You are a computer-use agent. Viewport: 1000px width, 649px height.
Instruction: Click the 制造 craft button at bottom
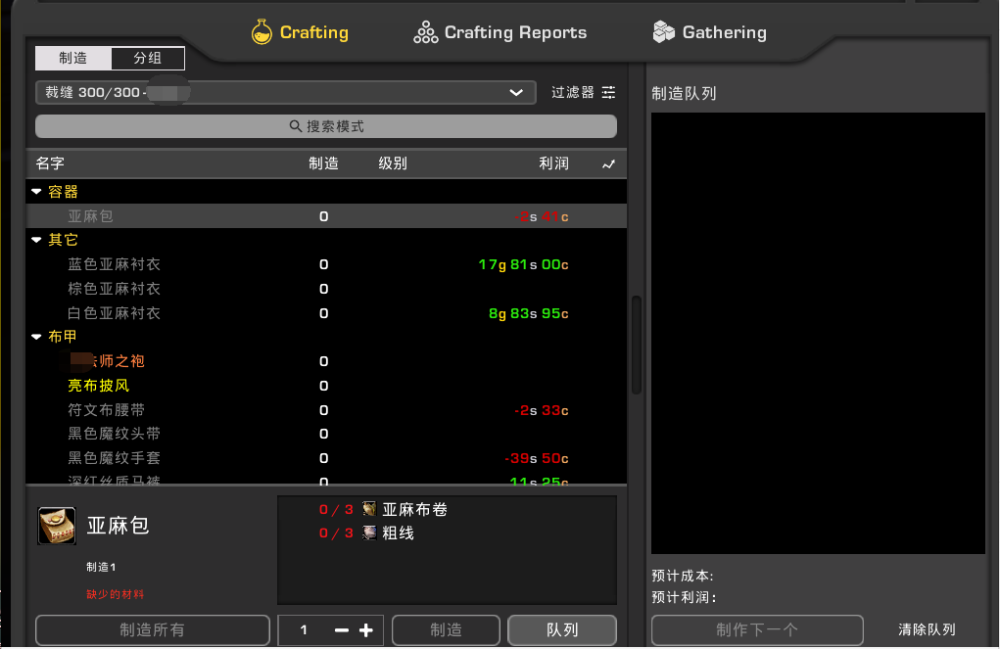pos(446,630)
